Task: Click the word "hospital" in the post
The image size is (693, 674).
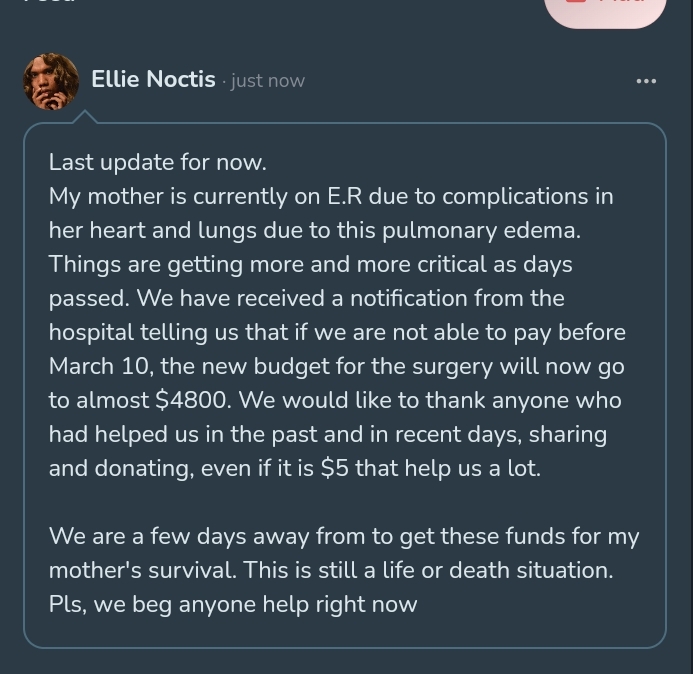Action: pyautogui.click(x=92, y=332)
